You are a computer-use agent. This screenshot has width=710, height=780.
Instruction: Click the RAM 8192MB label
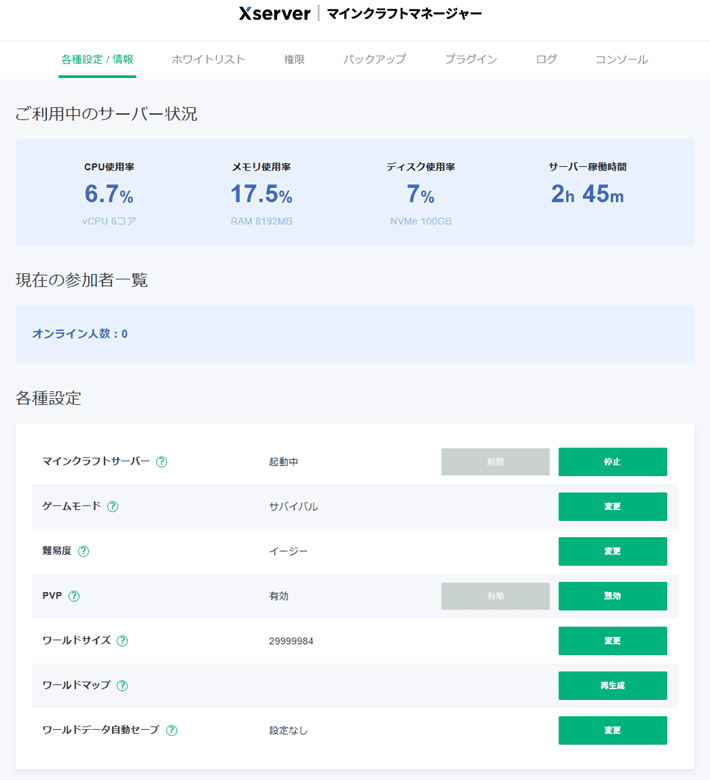point(261,221)
